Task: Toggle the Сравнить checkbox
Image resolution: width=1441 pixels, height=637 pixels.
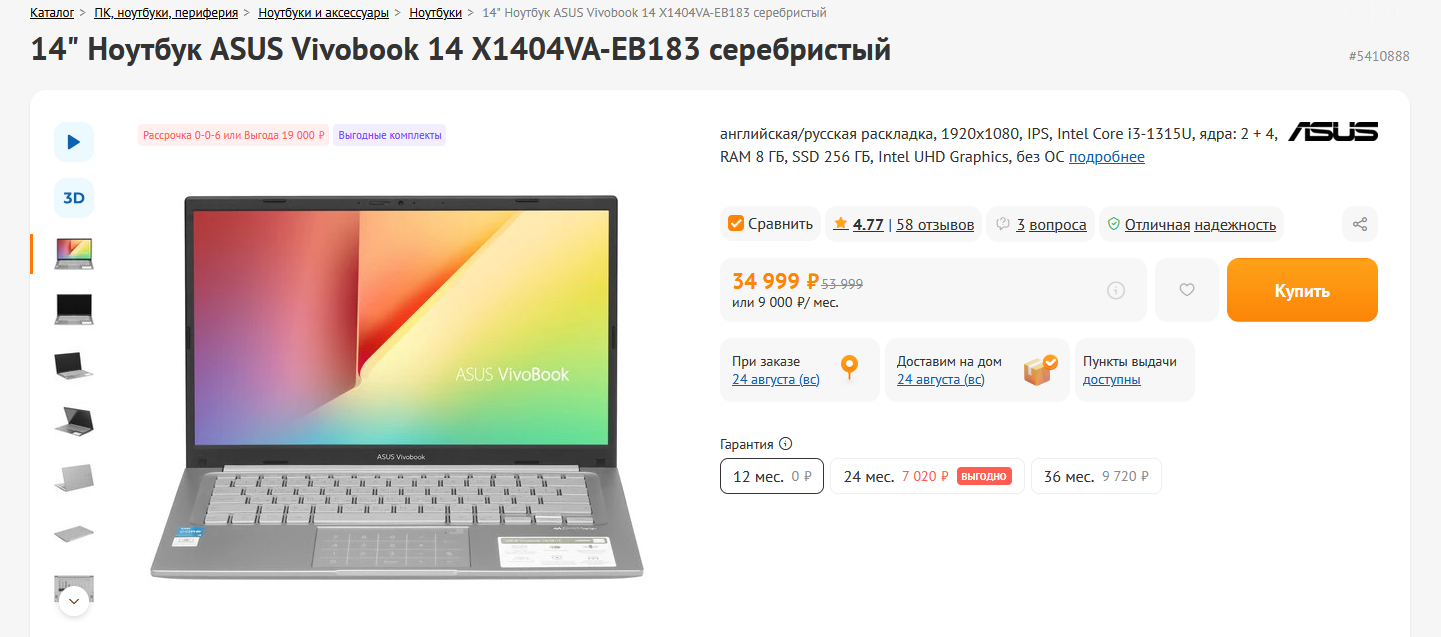Action: click(736, 224)
